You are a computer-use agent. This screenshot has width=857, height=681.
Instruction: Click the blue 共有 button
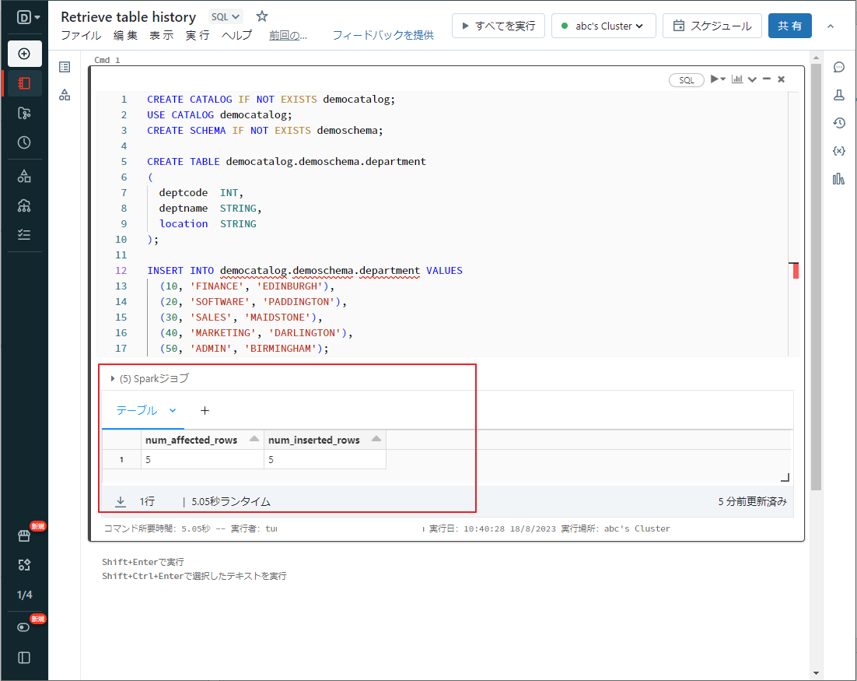(x=789, y=26)
